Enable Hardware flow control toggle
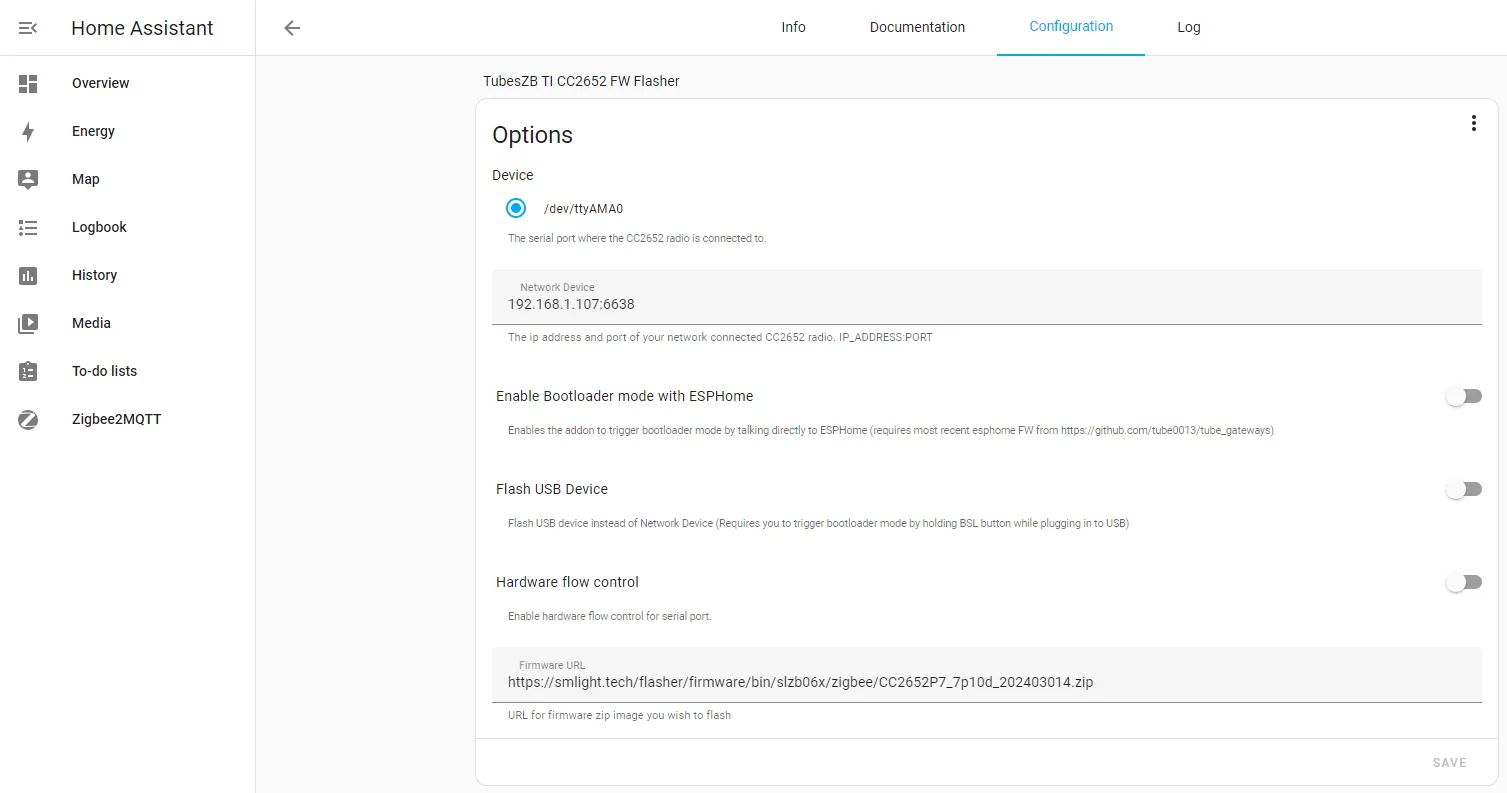 click(x=1463, y=583)
